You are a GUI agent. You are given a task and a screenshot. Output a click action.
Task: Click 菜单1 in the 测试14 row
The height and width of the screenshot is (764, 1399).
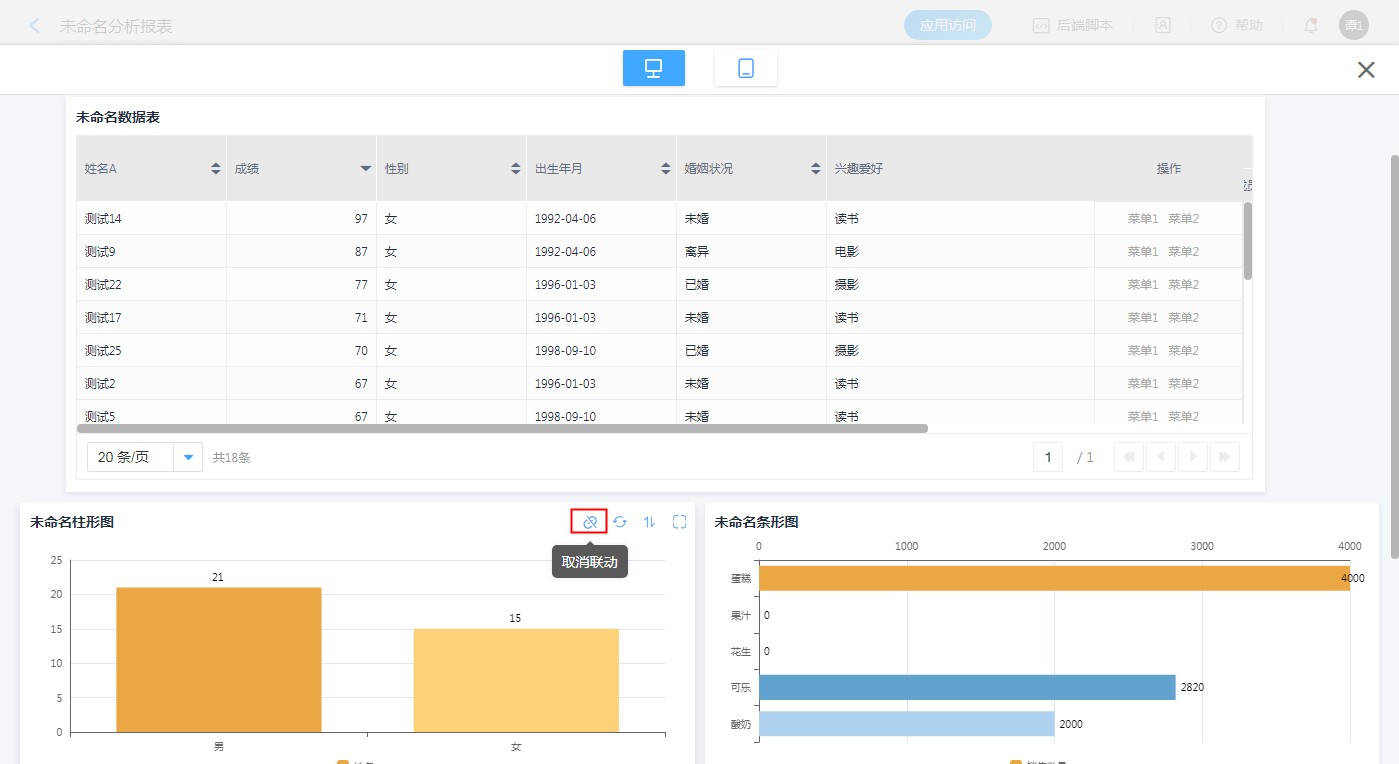click(1142, 219)
